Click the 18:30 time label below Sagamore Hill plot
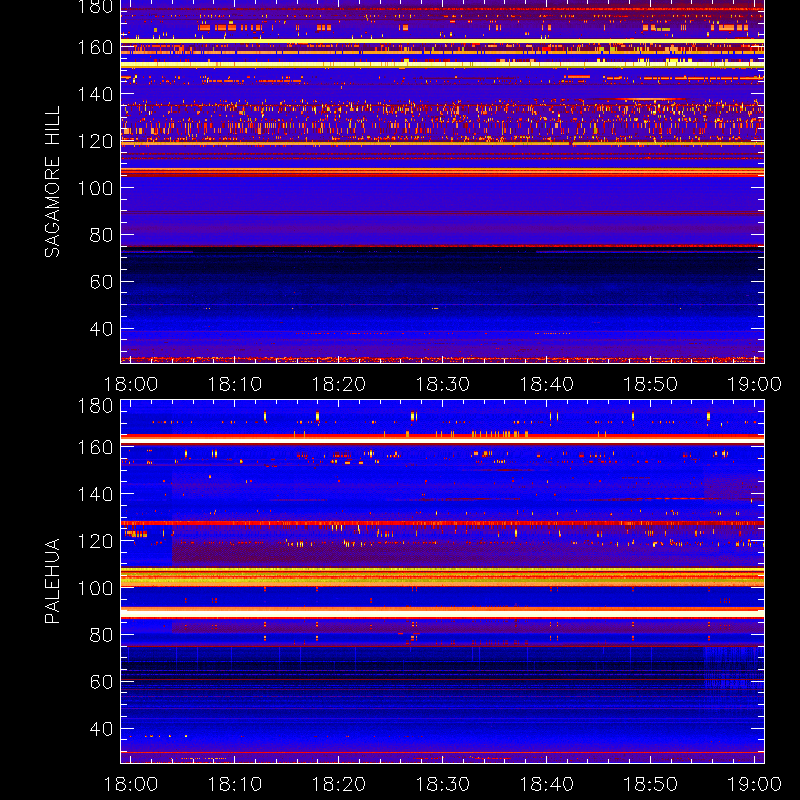The height and width of the screenshot is (800, 800). (x=442, y=384)
